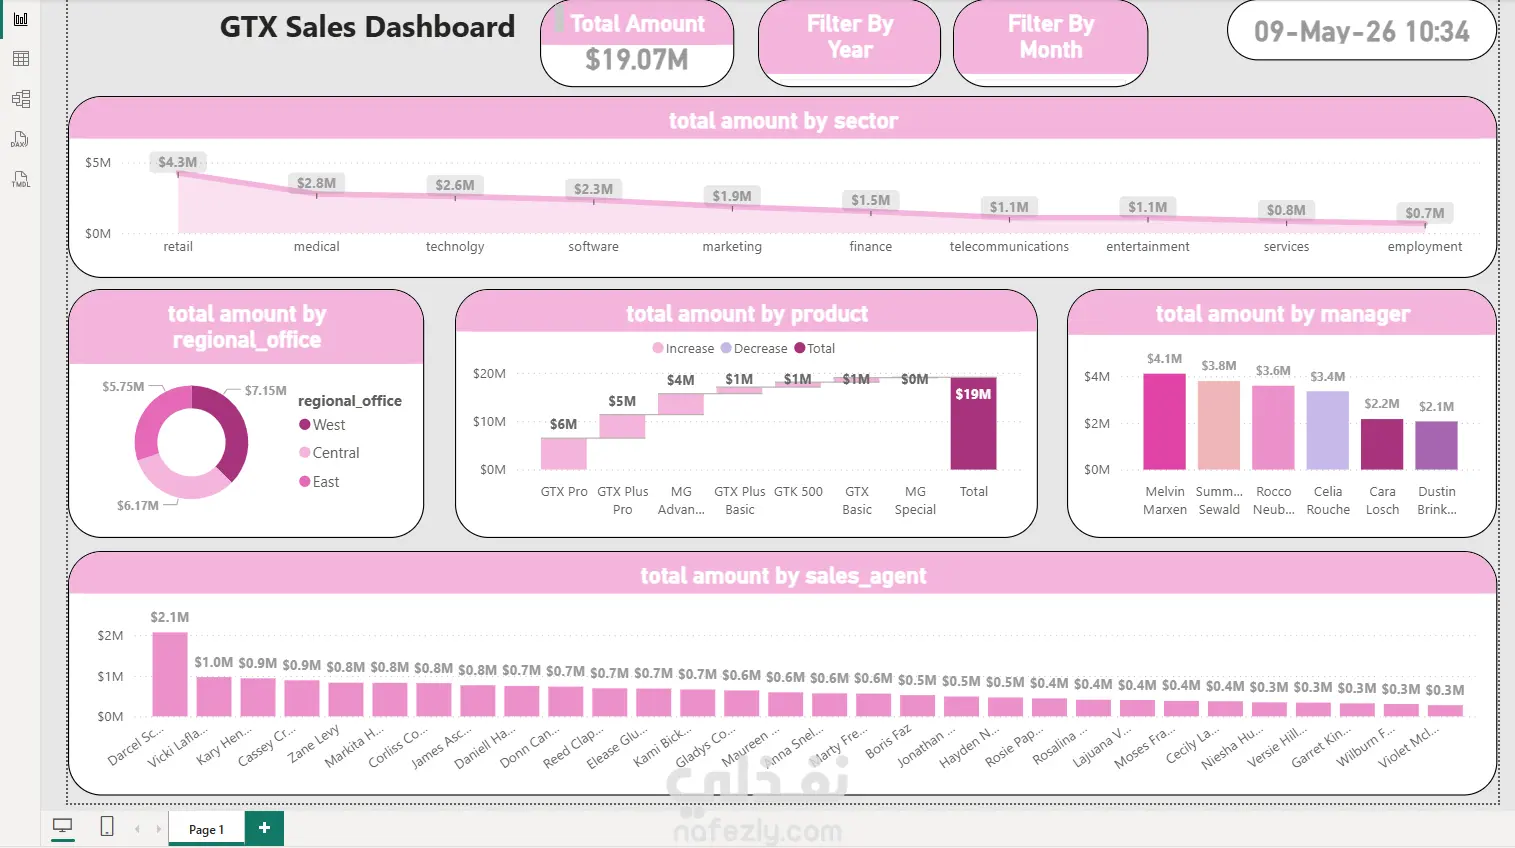This screenshot has height=848, width=1515.
Task: Select the Total Amount $19.07M card
Action: (637, 43)
